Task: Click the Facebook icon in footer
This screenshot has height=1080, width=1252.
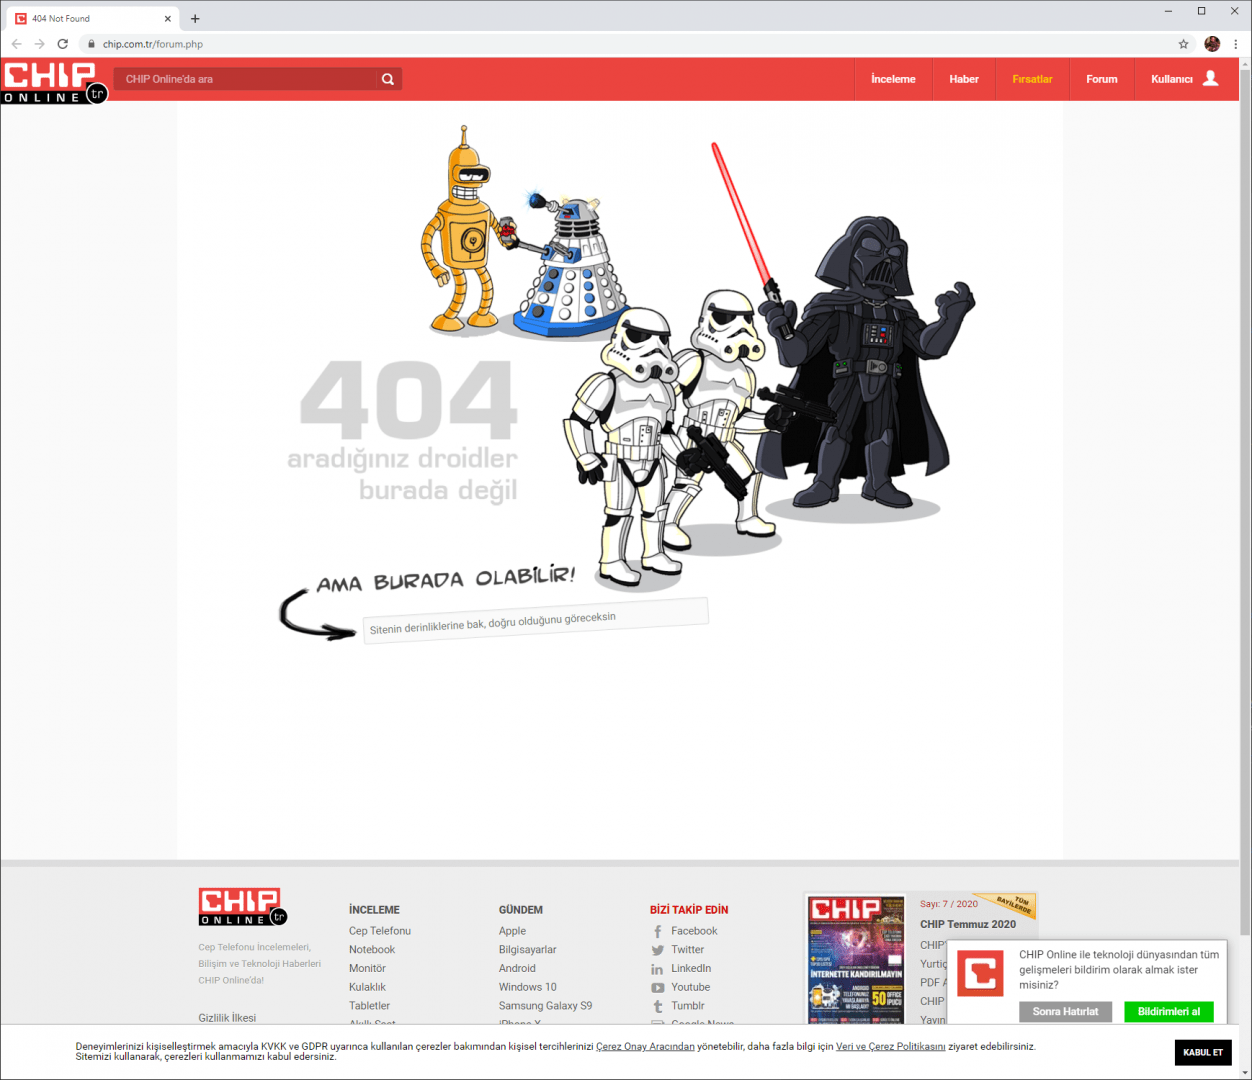Action: coord(657,931)
